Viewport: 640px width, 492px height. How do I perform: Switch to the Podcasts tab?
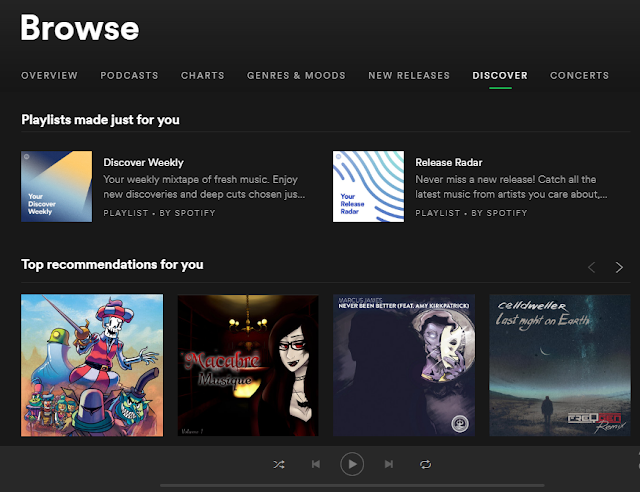coord(129,76)
